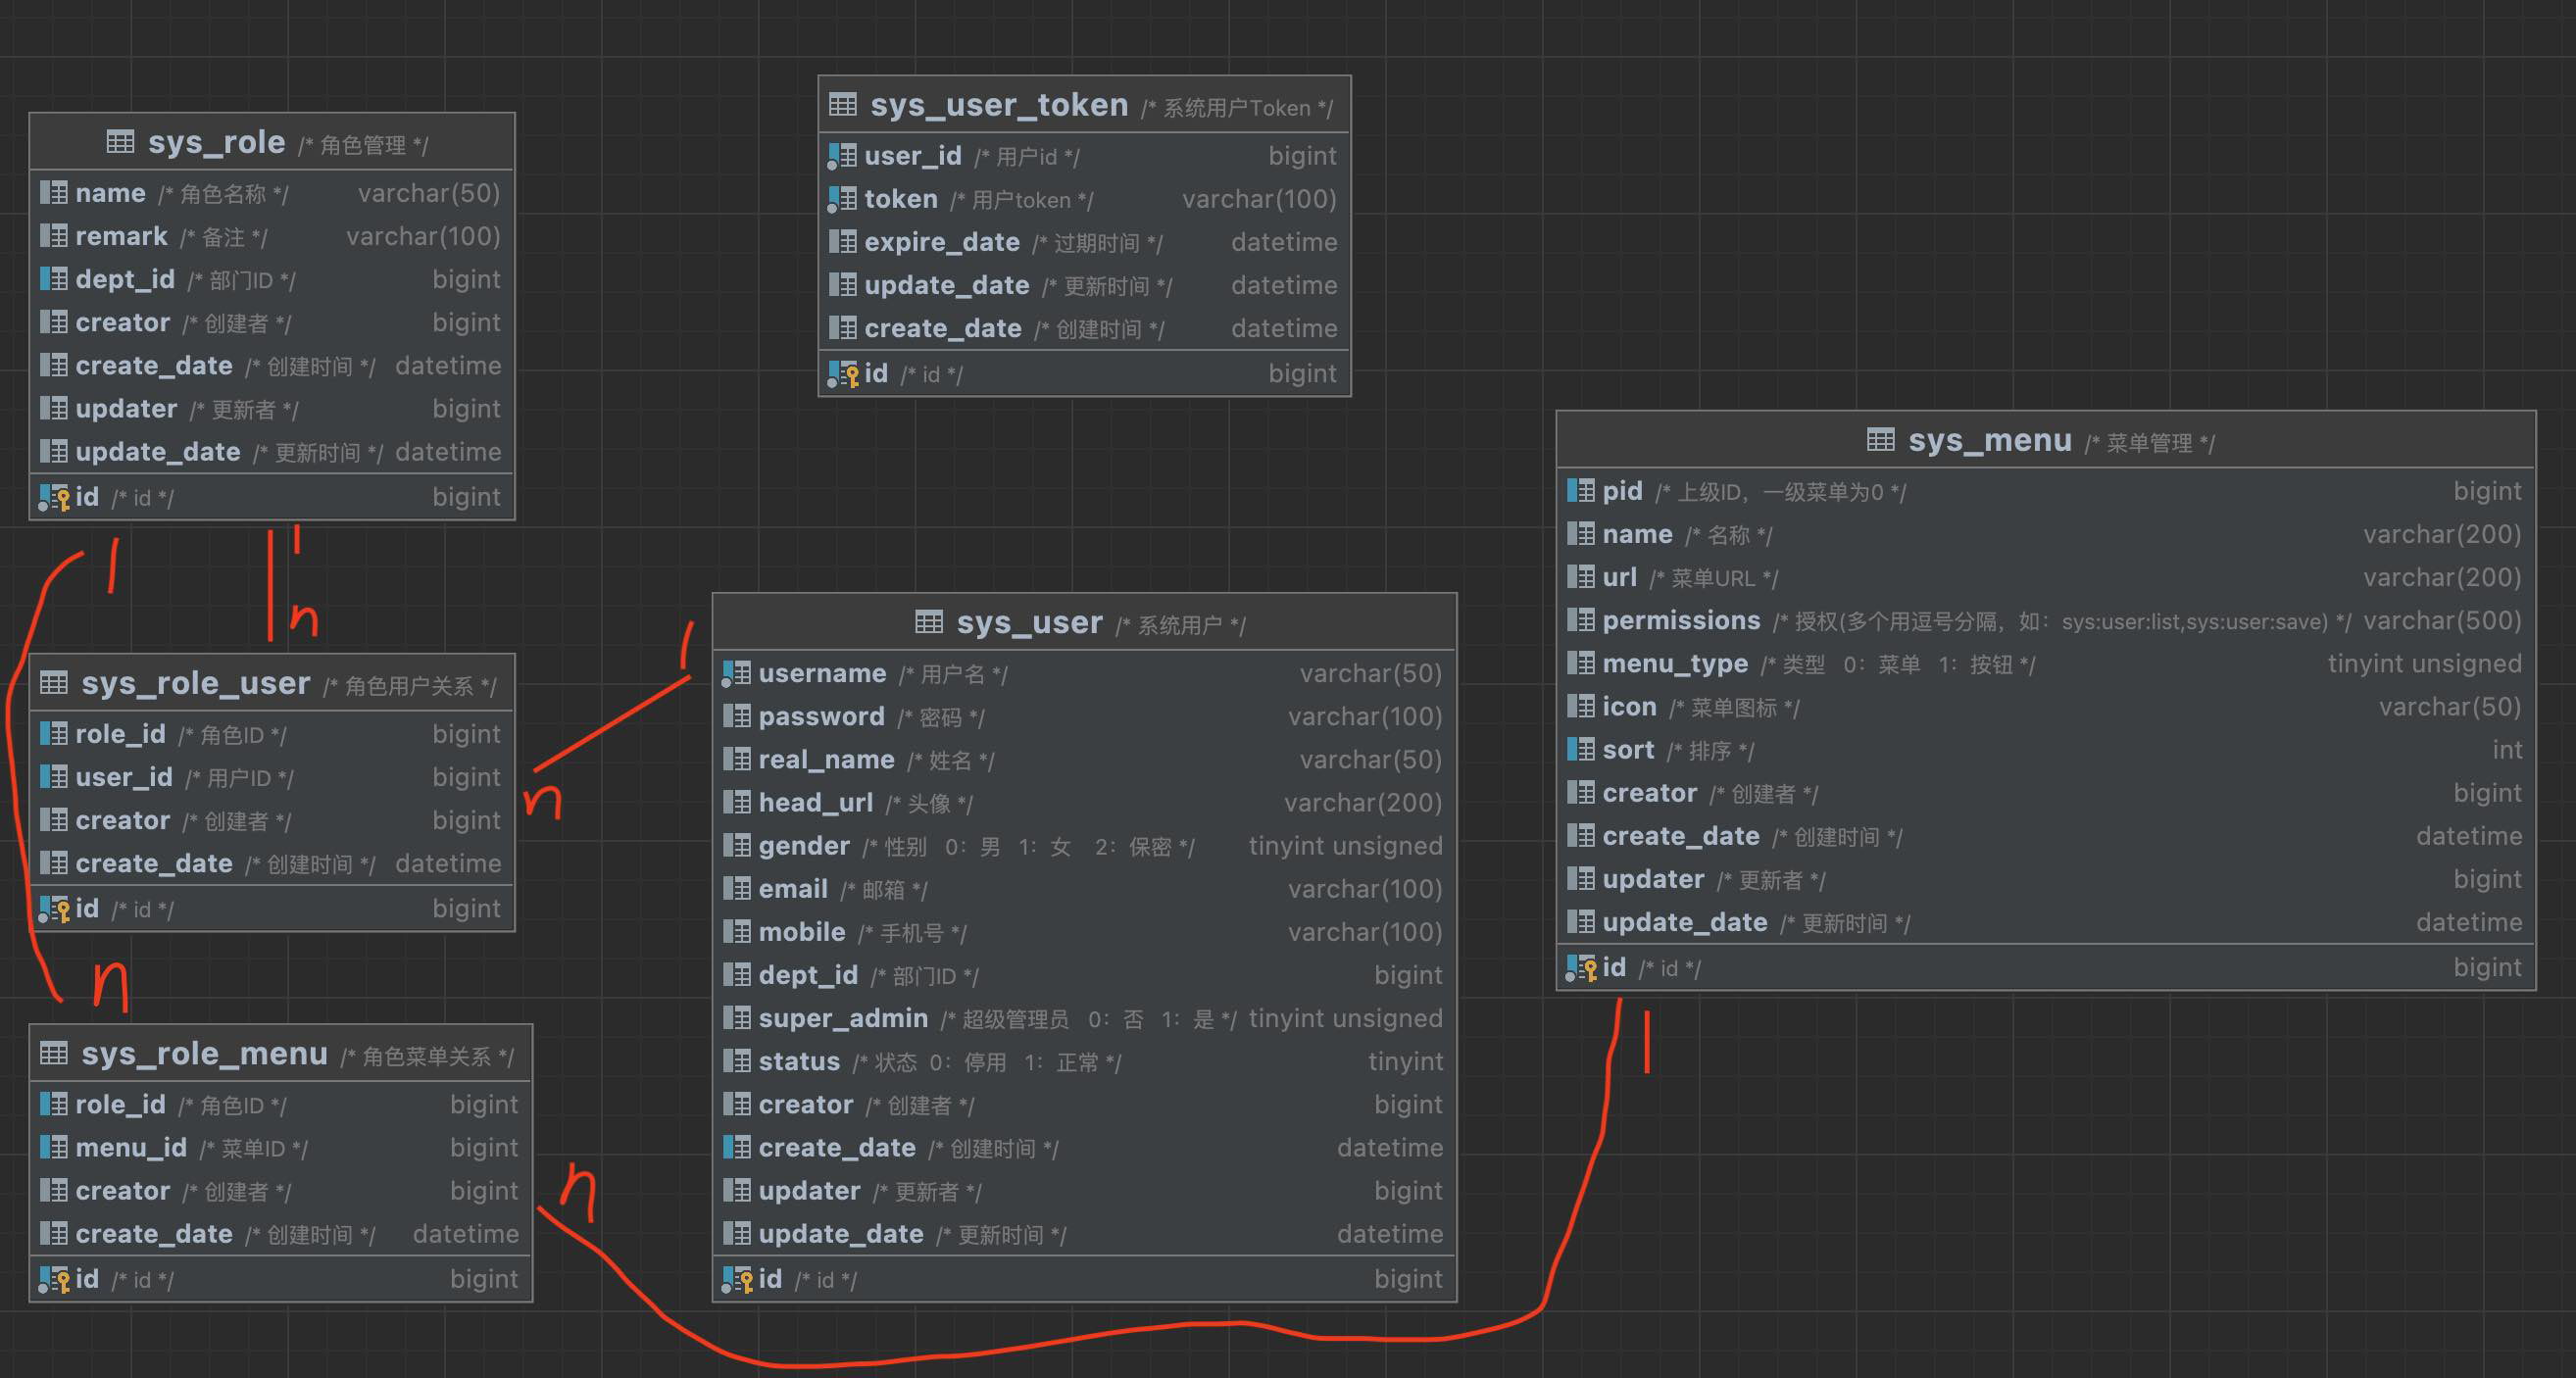The image size is (2576, 1378).
Task: Select create_date column in sys_role_user
Action: (x=271, y=862)
